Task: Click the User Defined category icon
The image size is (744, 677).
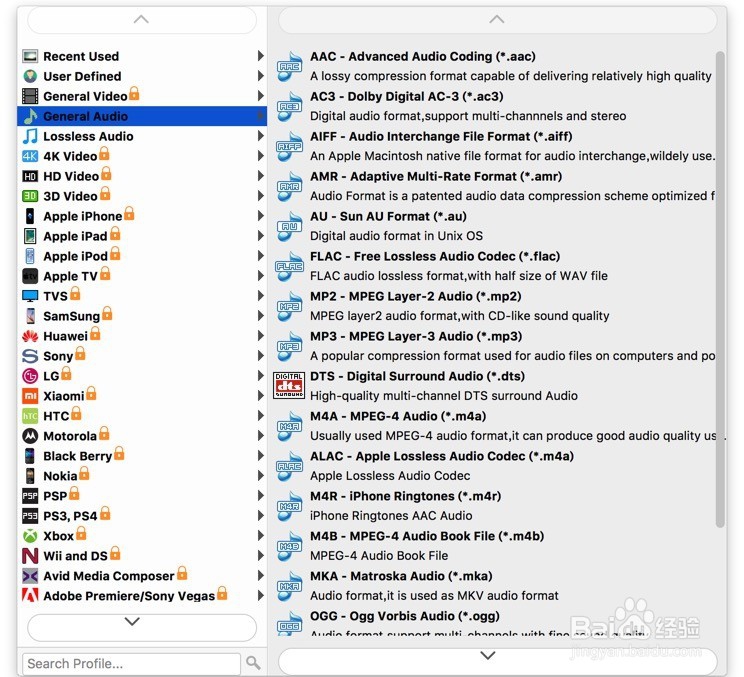Action: 30,76
